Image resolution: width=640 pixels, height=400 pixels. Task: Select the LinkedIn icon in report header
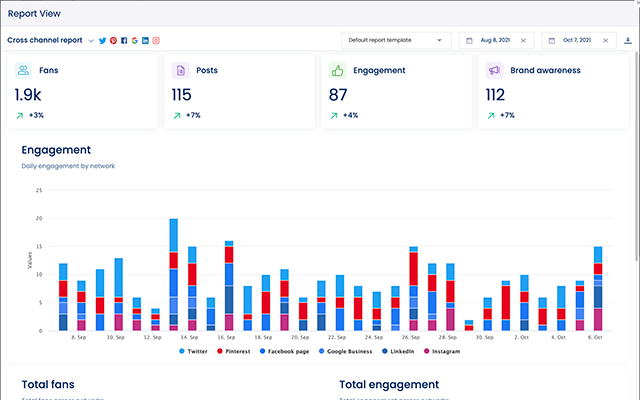145,40
